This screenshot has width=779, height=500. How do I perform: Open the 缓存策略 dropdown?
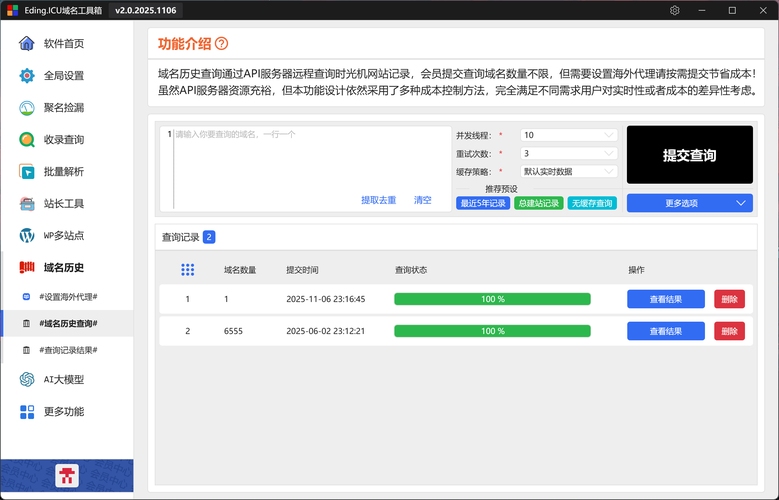coord(568,171)
